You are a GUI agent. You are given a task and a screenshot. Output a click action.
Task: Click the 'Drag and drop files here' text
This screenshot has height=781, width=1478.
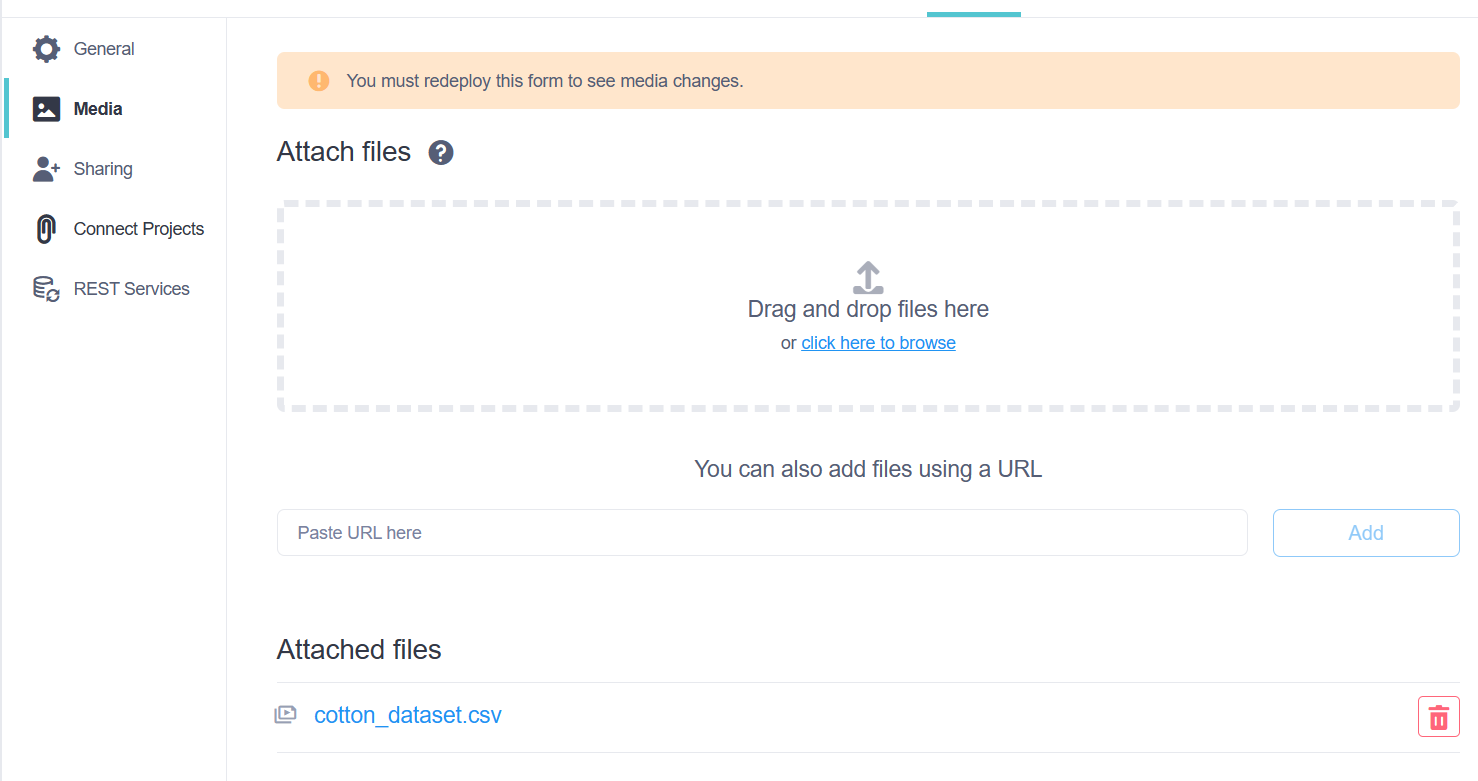(x=868, y=310)
